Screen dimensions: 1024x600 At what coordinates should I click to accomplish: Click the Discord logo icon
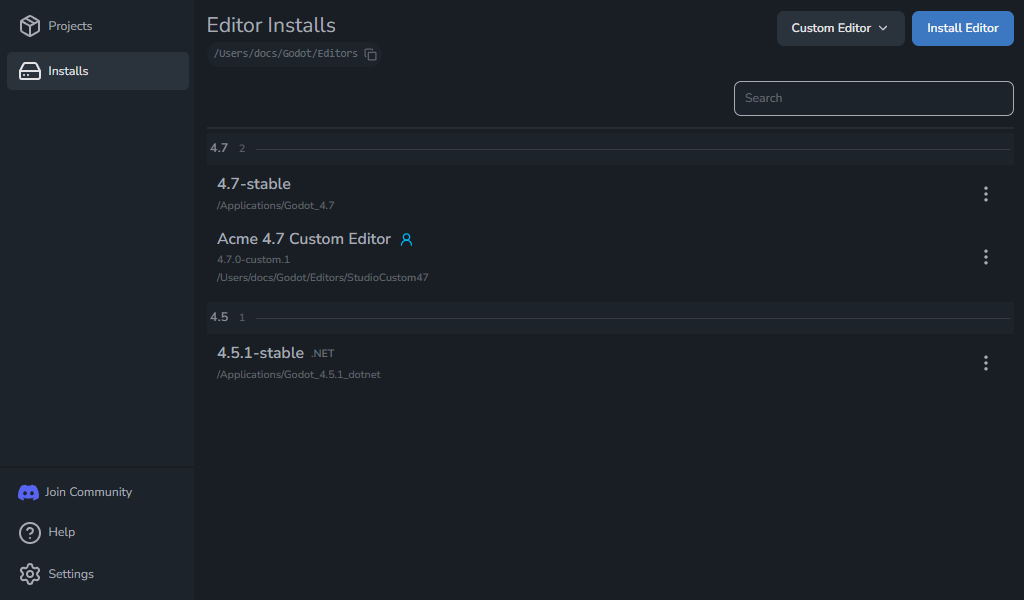point(28,493)
